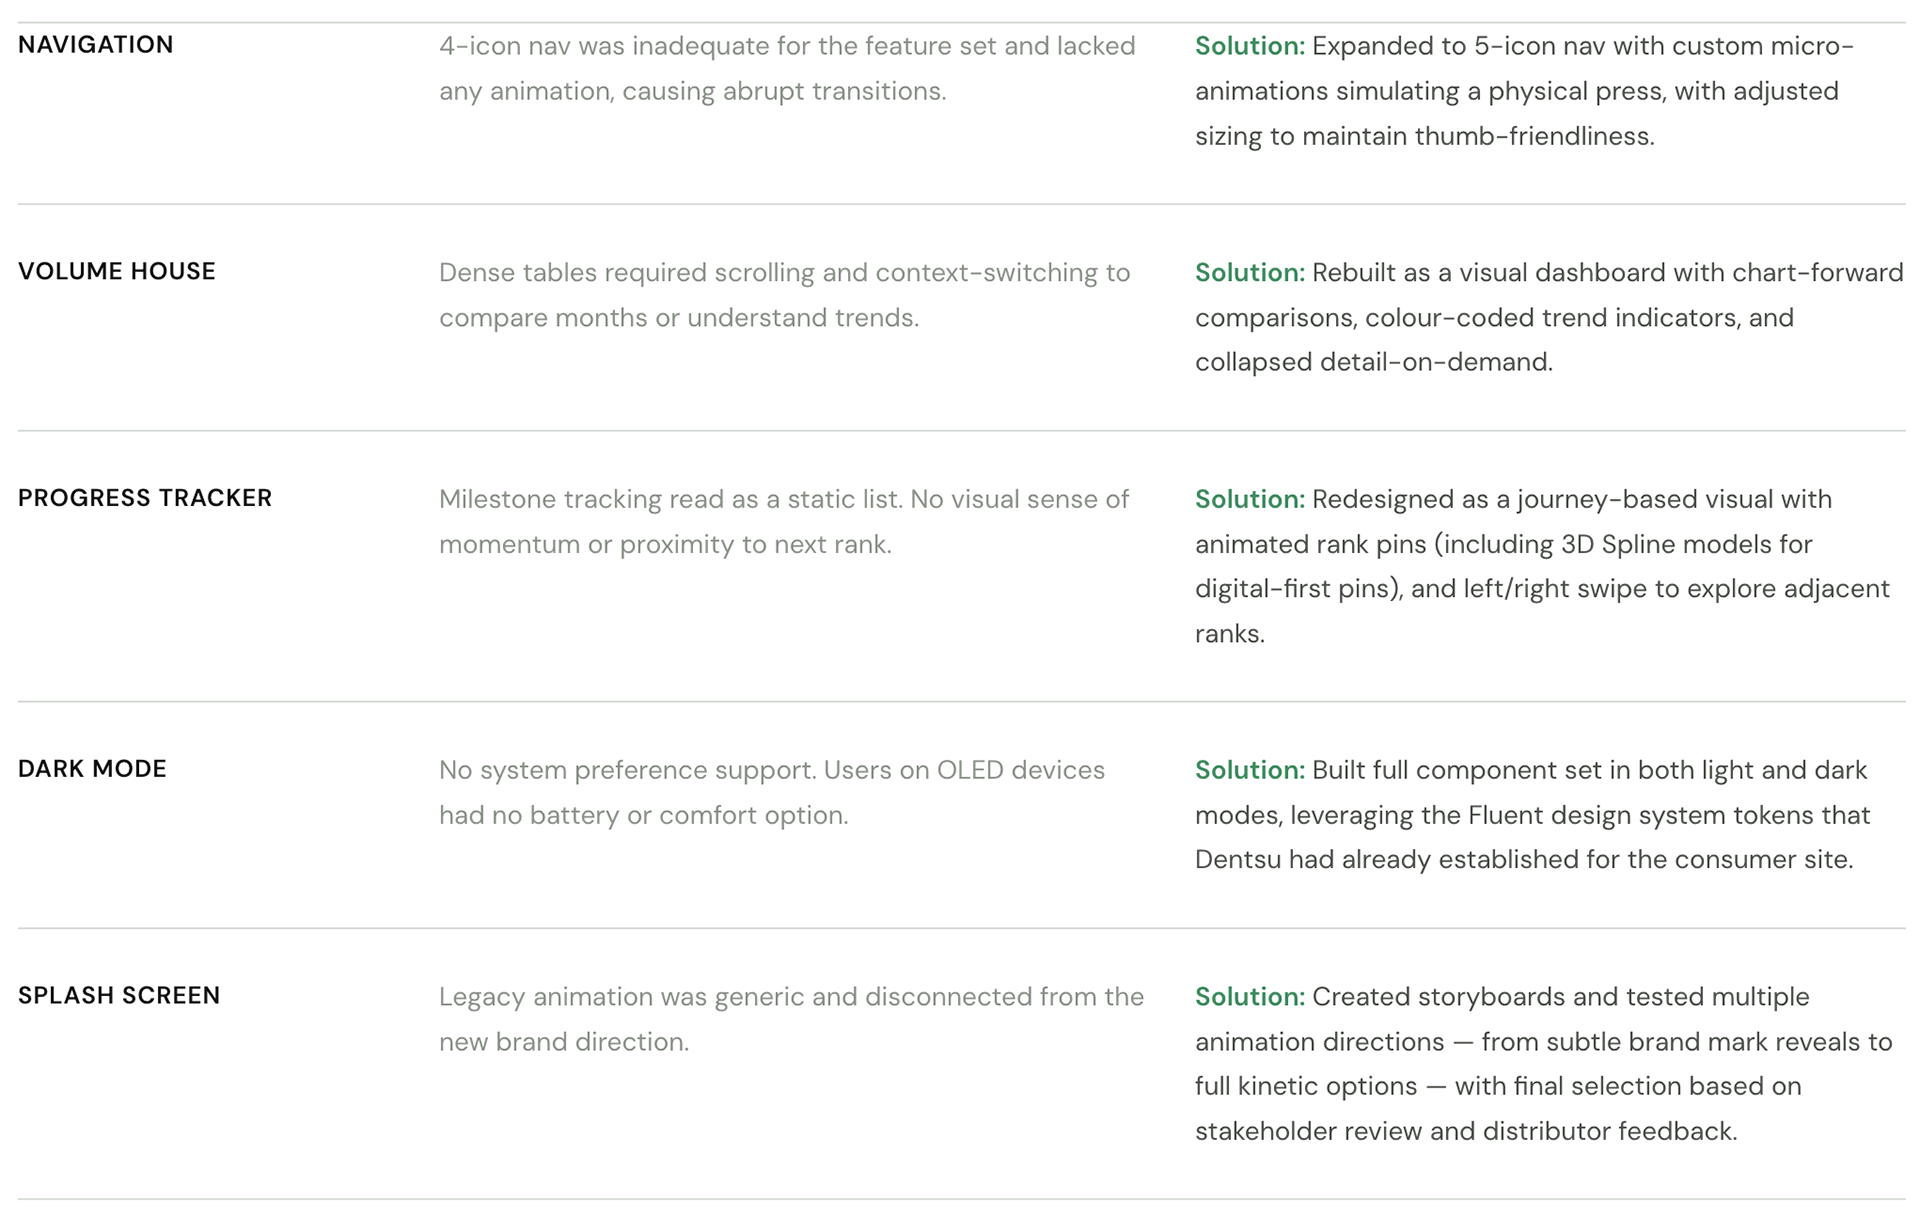
Task: Click the Splash Screen row's Solution label
Action: pyautogui.click(x=1249, y=997)
